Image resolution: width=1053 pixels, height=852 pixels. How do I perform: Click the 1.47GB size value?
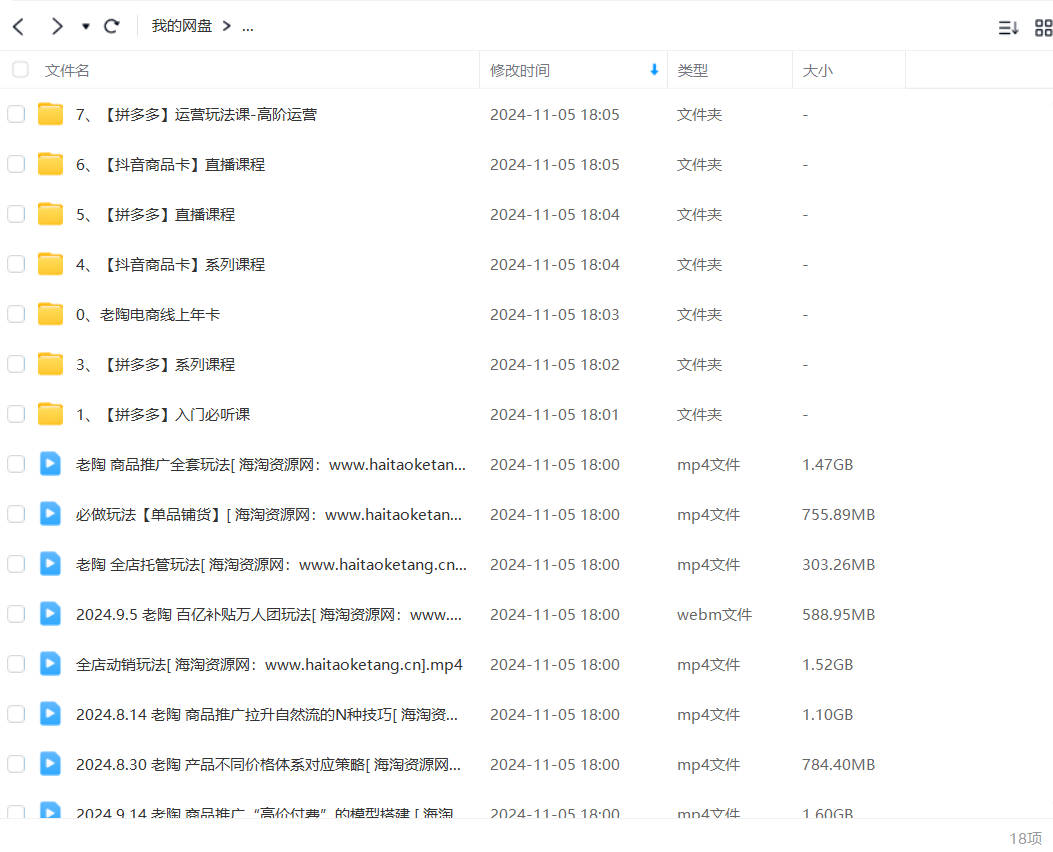[827, 465]
